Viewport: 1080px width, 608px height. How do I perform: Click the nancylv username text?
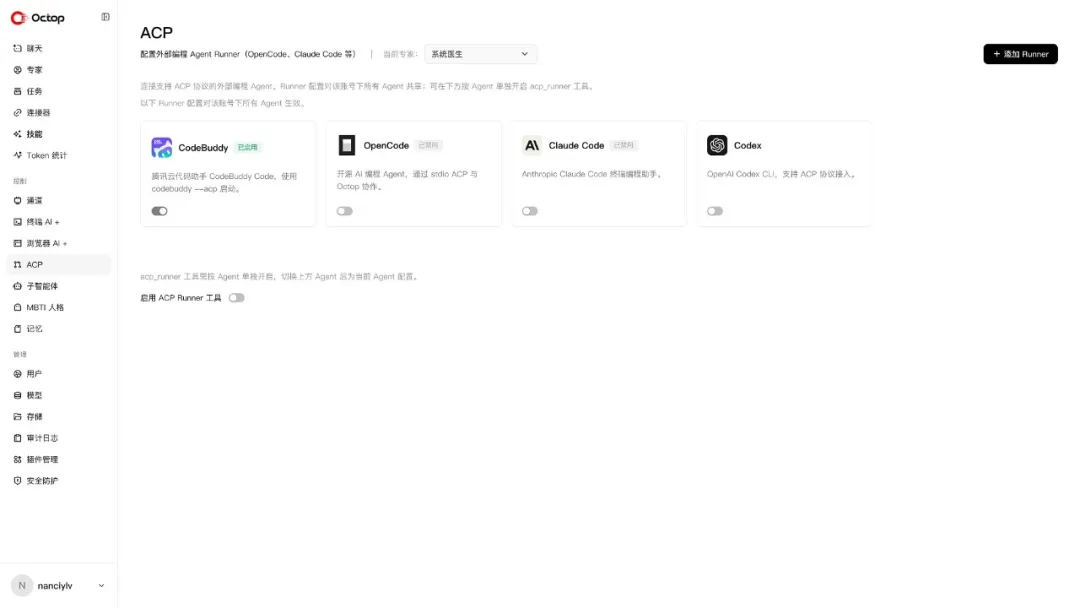(55, 586)
